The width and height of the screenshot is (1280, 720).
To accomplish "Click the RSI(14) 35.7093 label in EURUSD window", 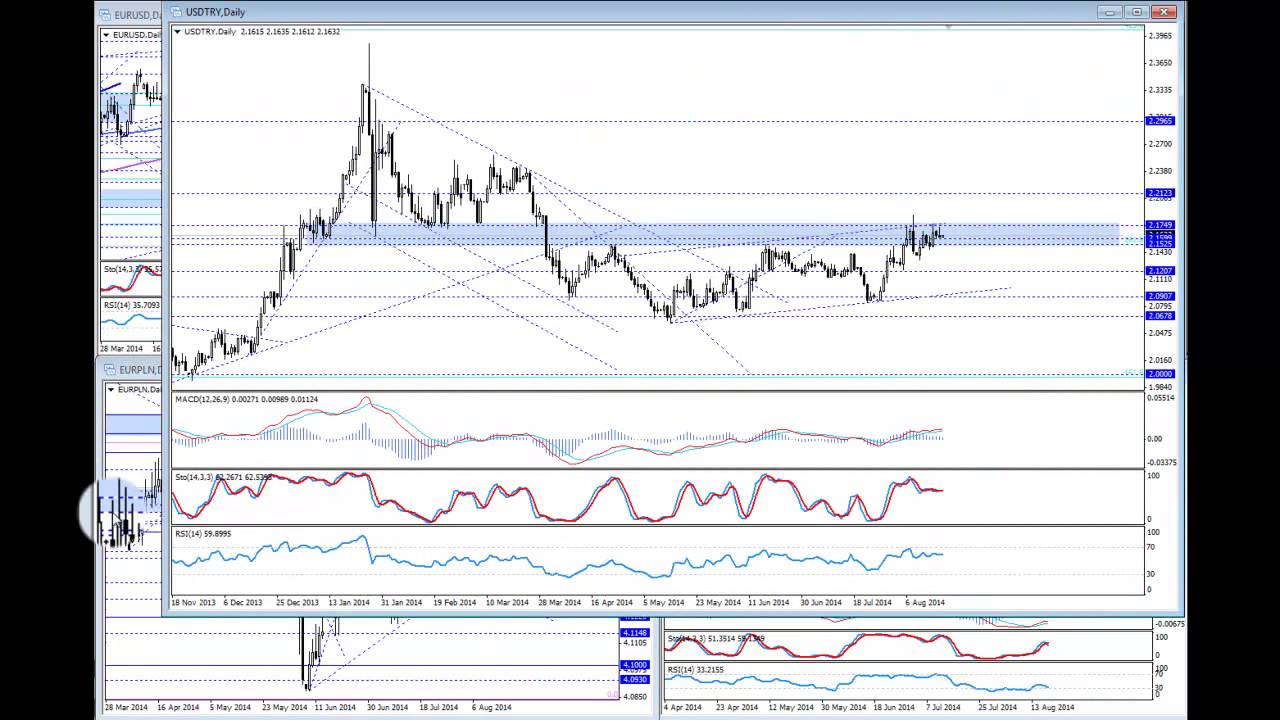I will pyautogui.click(x=132, y=305).
